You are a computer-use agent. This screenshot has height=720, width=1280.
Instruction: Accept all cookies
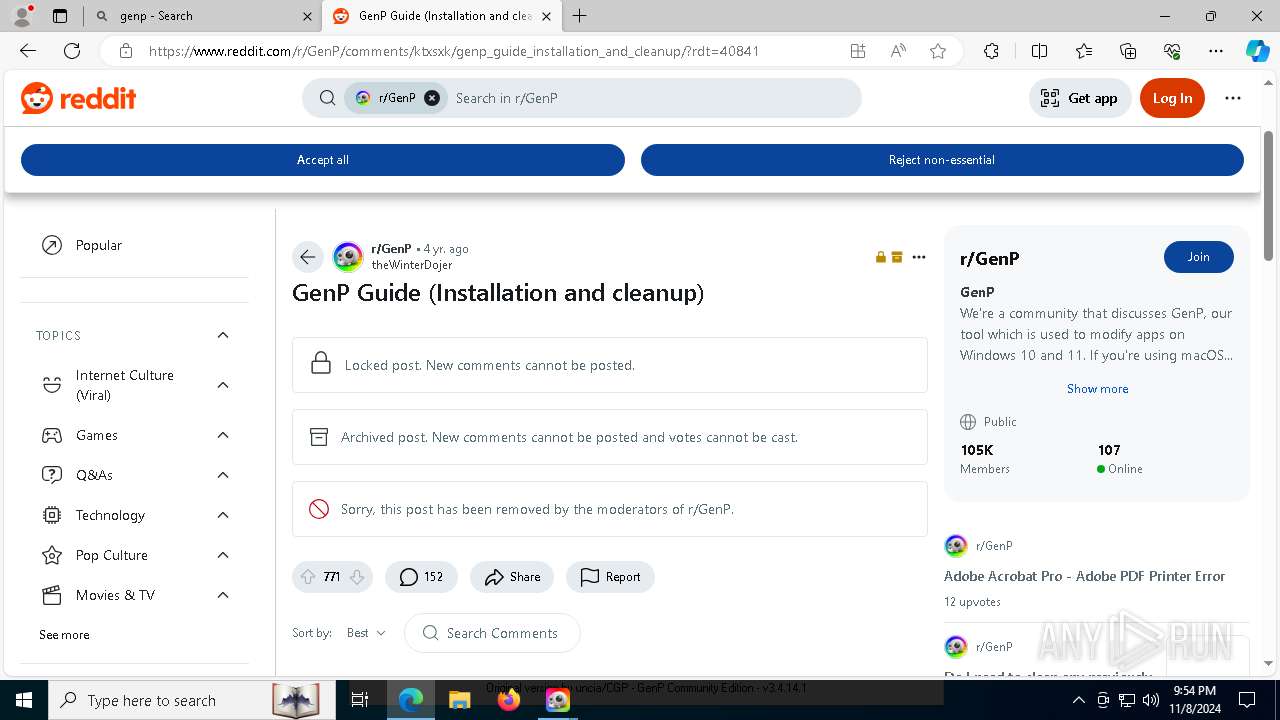[322, 160]
